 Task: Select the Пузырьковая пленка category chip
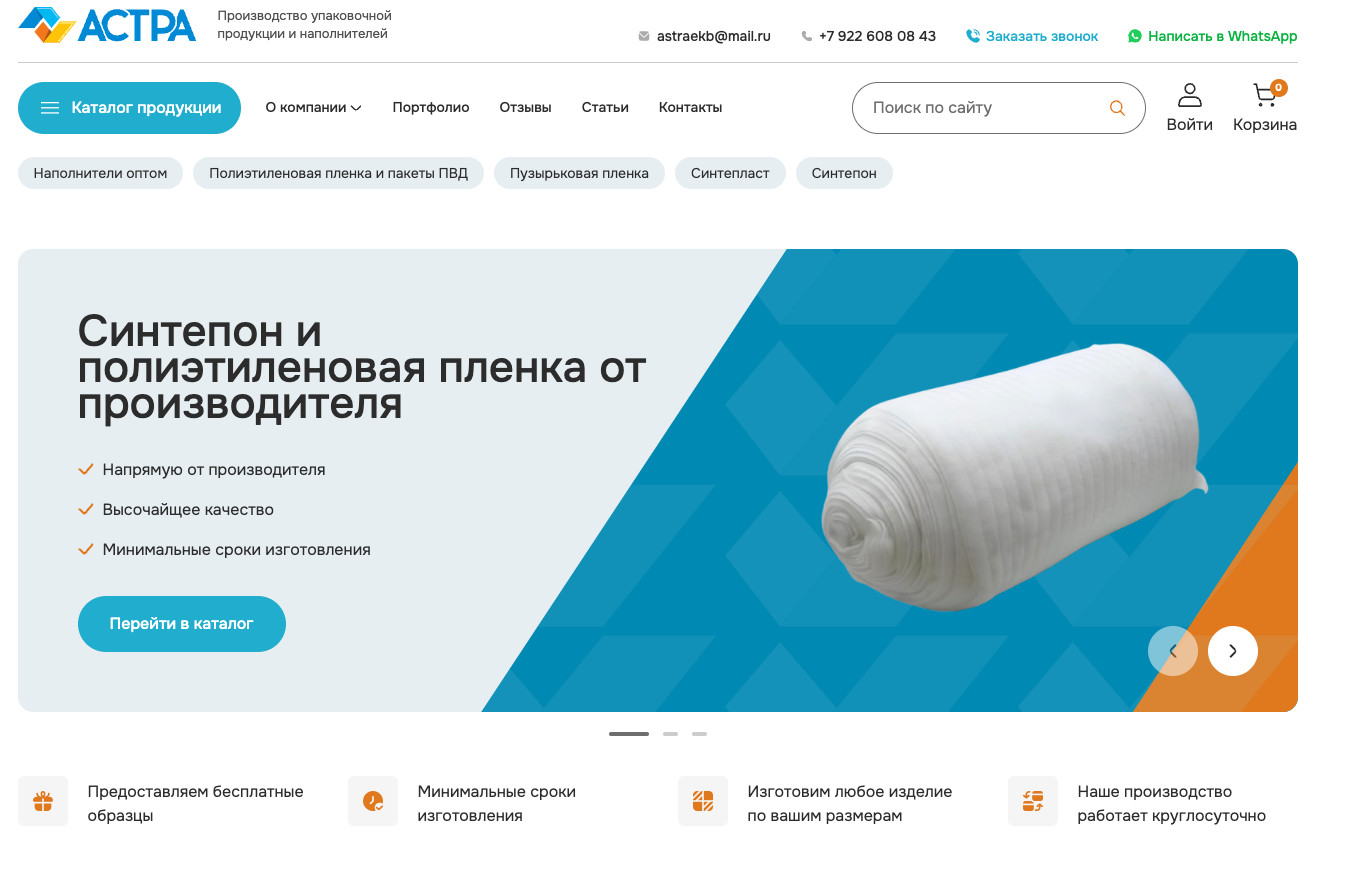579,173
